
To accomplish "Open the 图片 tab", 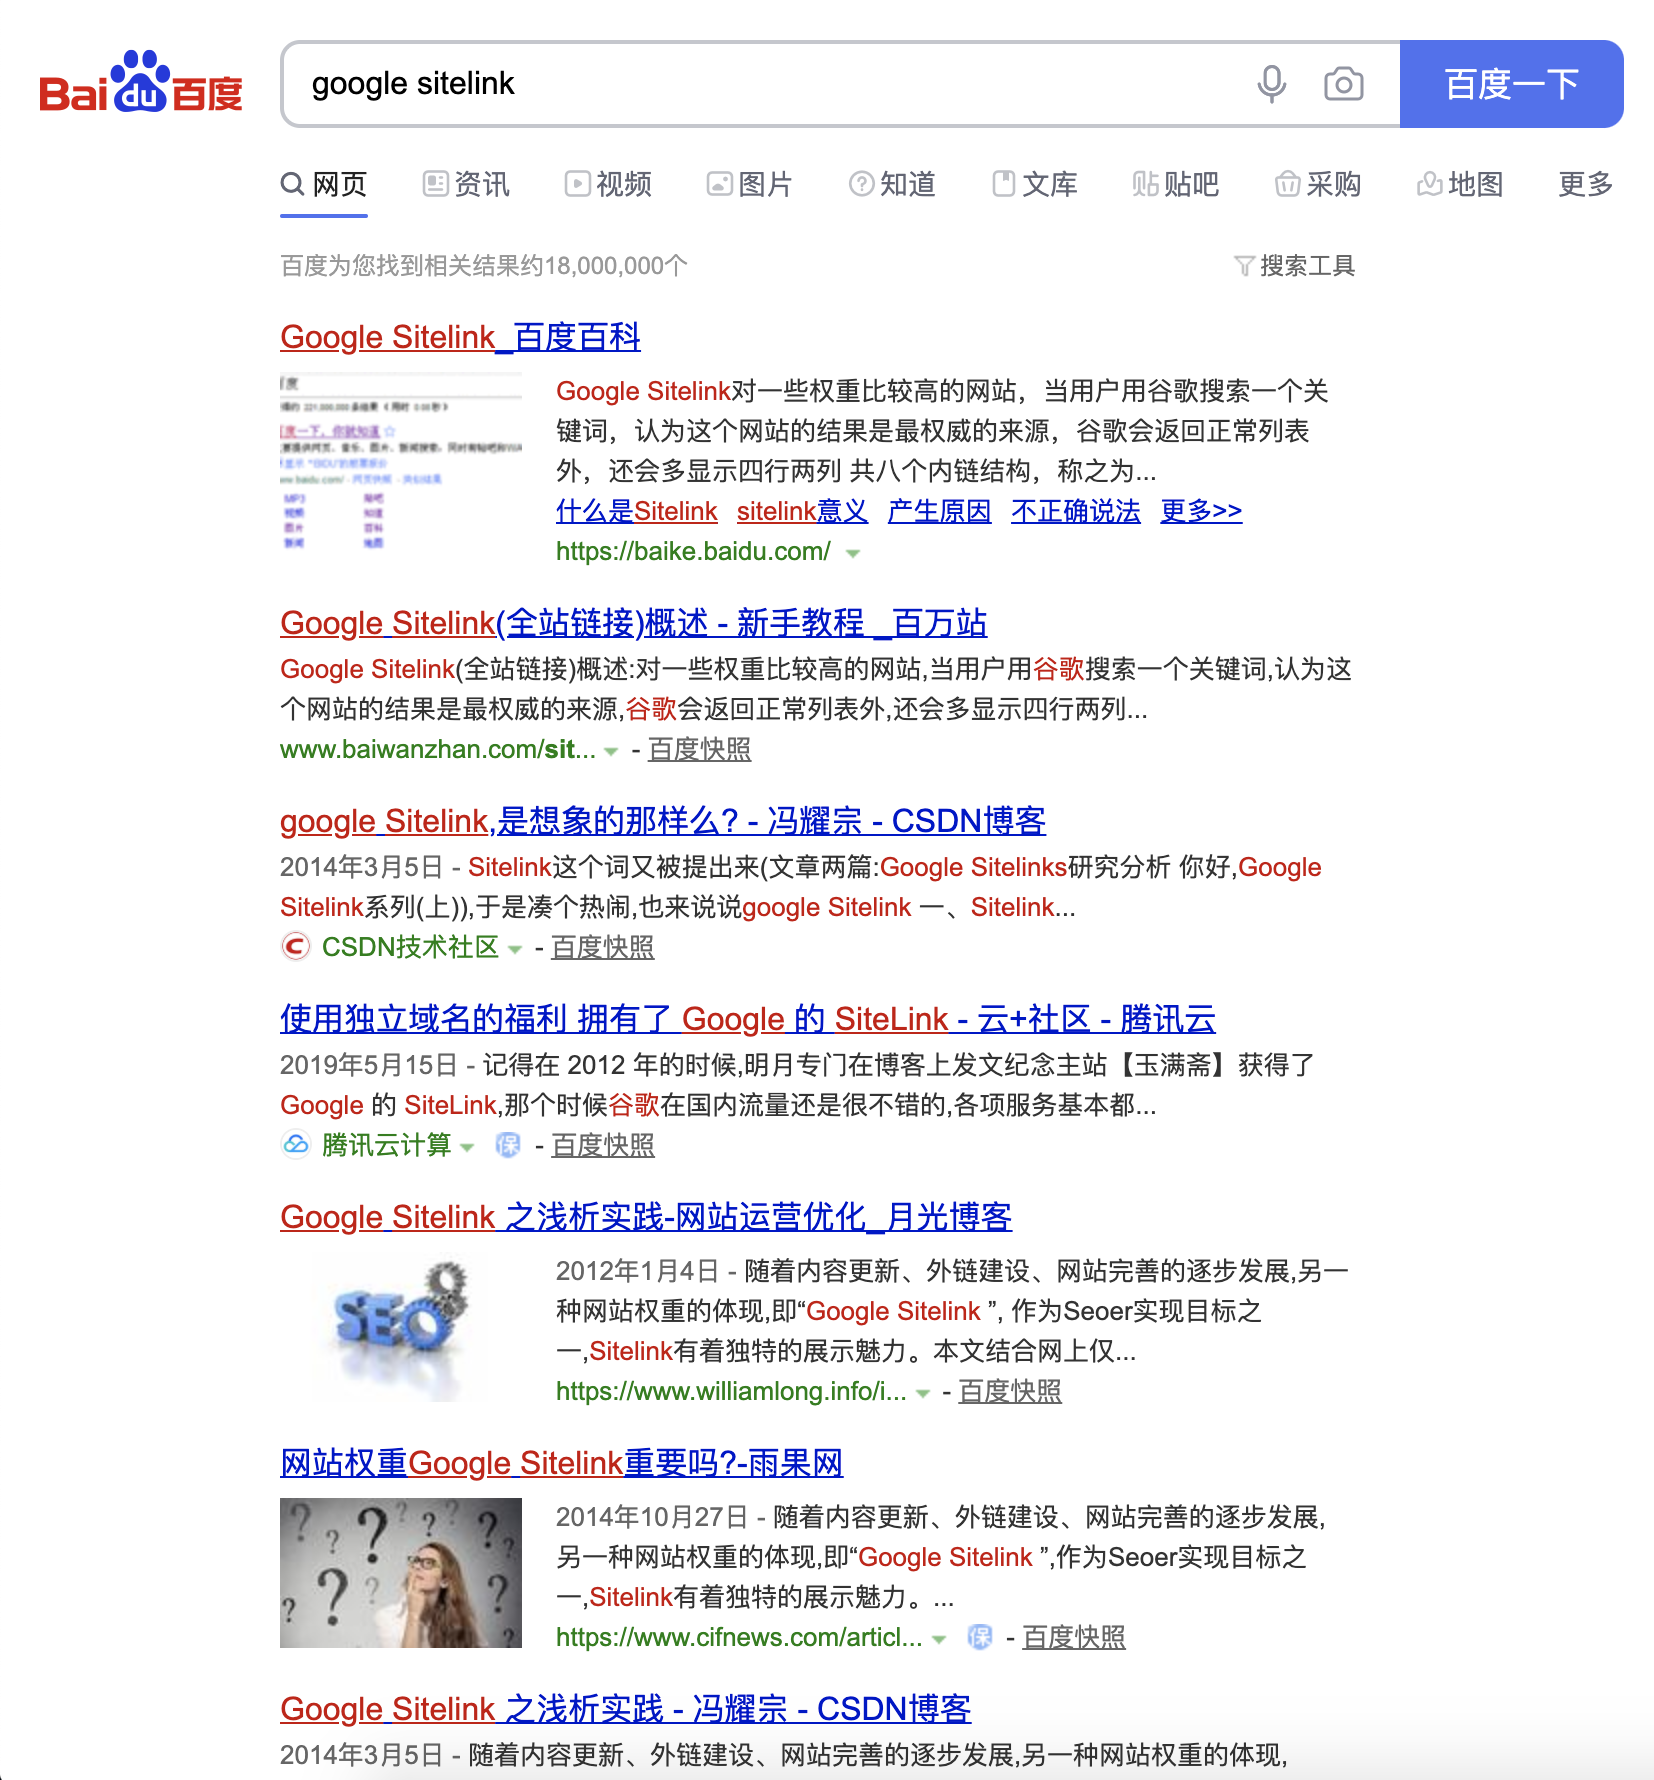I will click(x=750, y=184).
